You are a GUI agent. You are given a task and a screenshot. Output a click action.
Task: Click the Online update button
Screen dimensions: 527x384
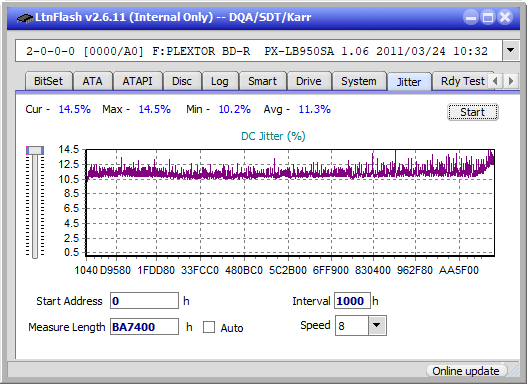465,371
